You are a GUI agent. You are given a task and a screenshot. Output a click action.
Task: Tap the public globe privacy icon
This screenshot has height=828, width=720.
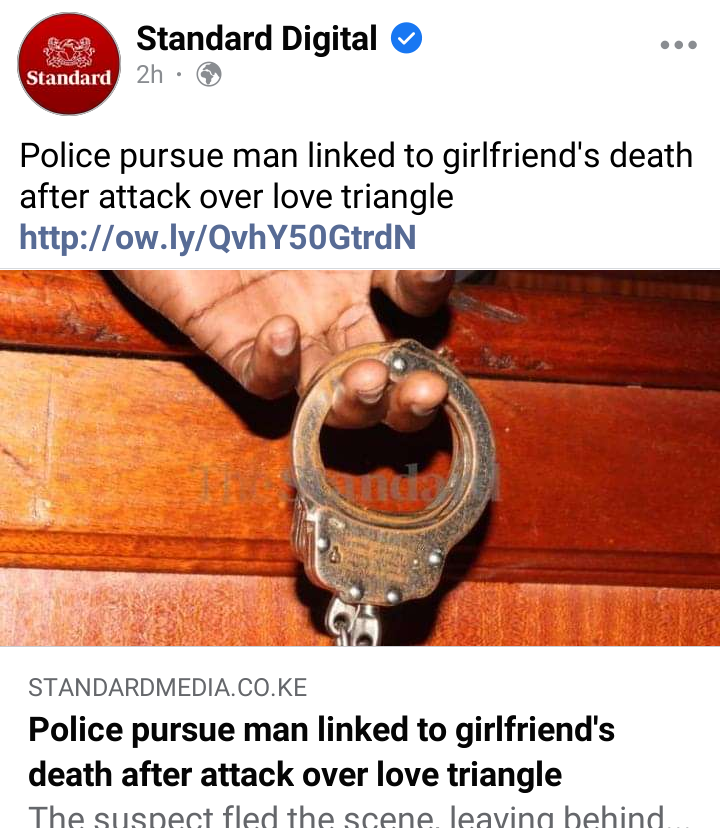point(209,74)
